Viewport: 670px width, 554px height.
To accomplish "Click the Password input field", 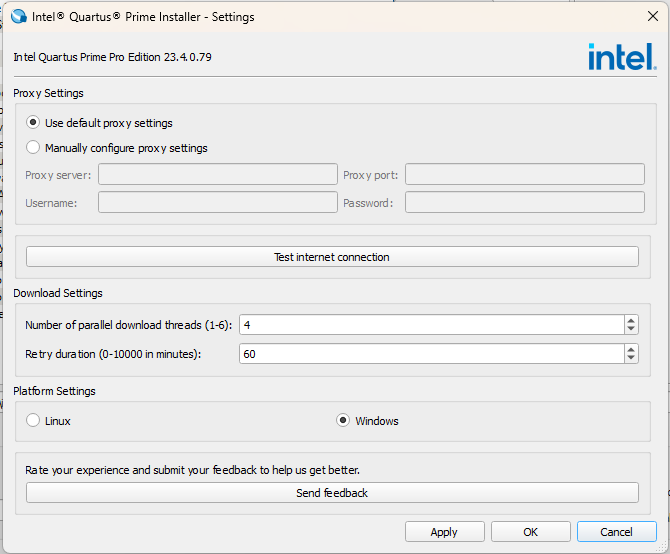I will coord(525,202).
